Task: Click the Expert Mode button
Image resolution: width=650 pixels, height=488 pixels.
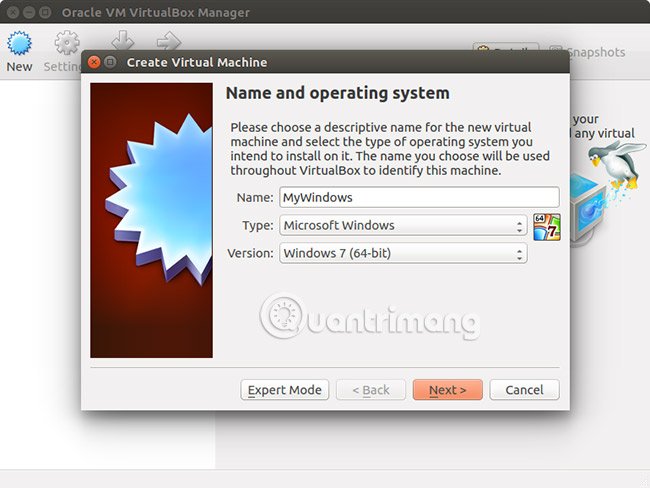Action: coord(285,390)
